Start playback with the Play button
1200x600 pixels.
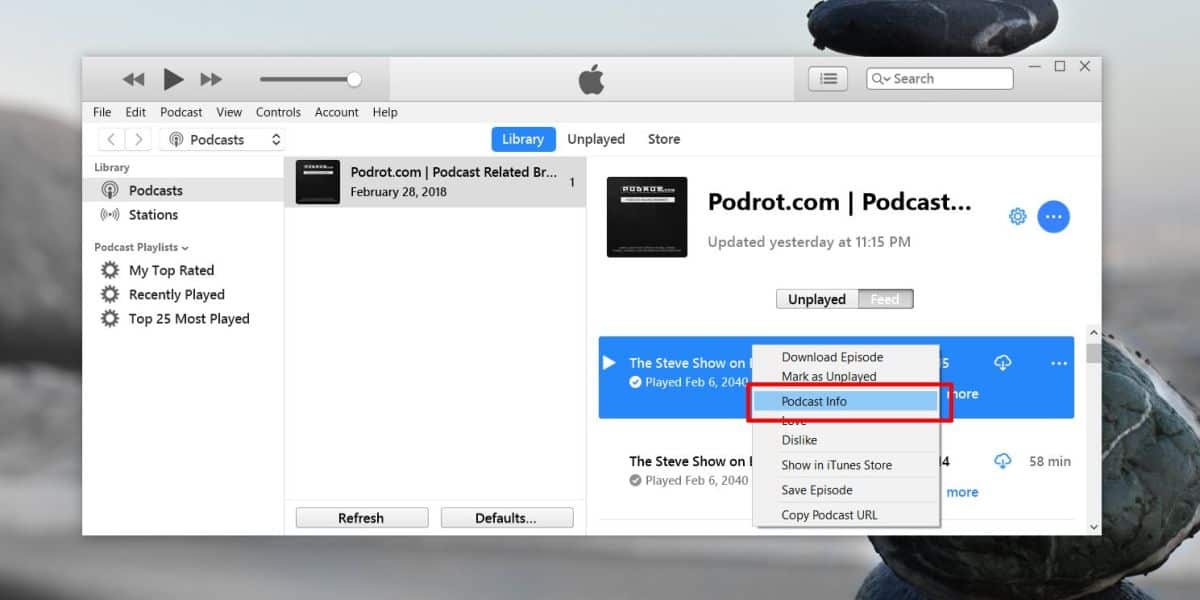[173, 79]
